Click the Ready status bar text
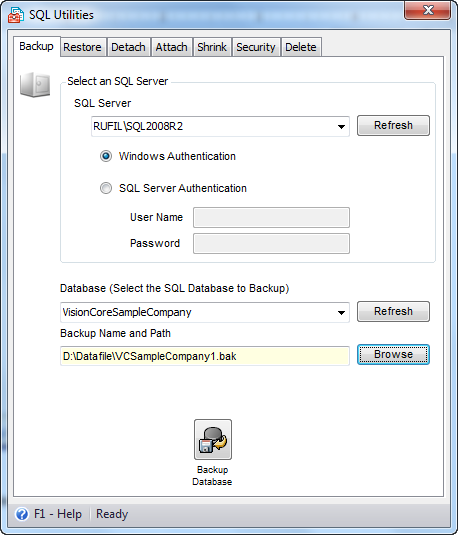Viewport: 458px width, 535px height. tap(112, 514)
